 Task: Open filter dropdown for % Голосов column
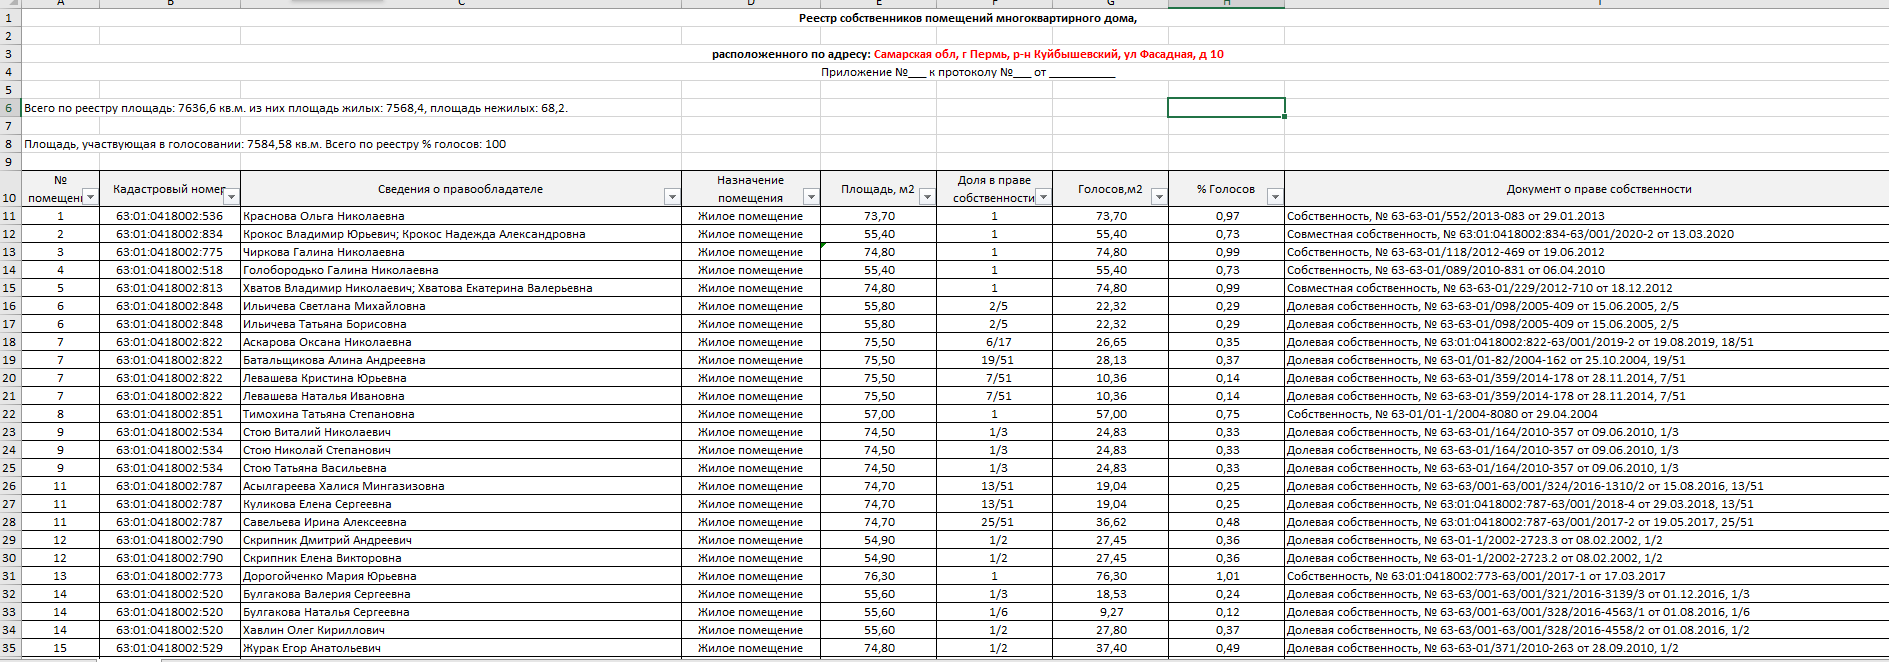(1275, 197)
